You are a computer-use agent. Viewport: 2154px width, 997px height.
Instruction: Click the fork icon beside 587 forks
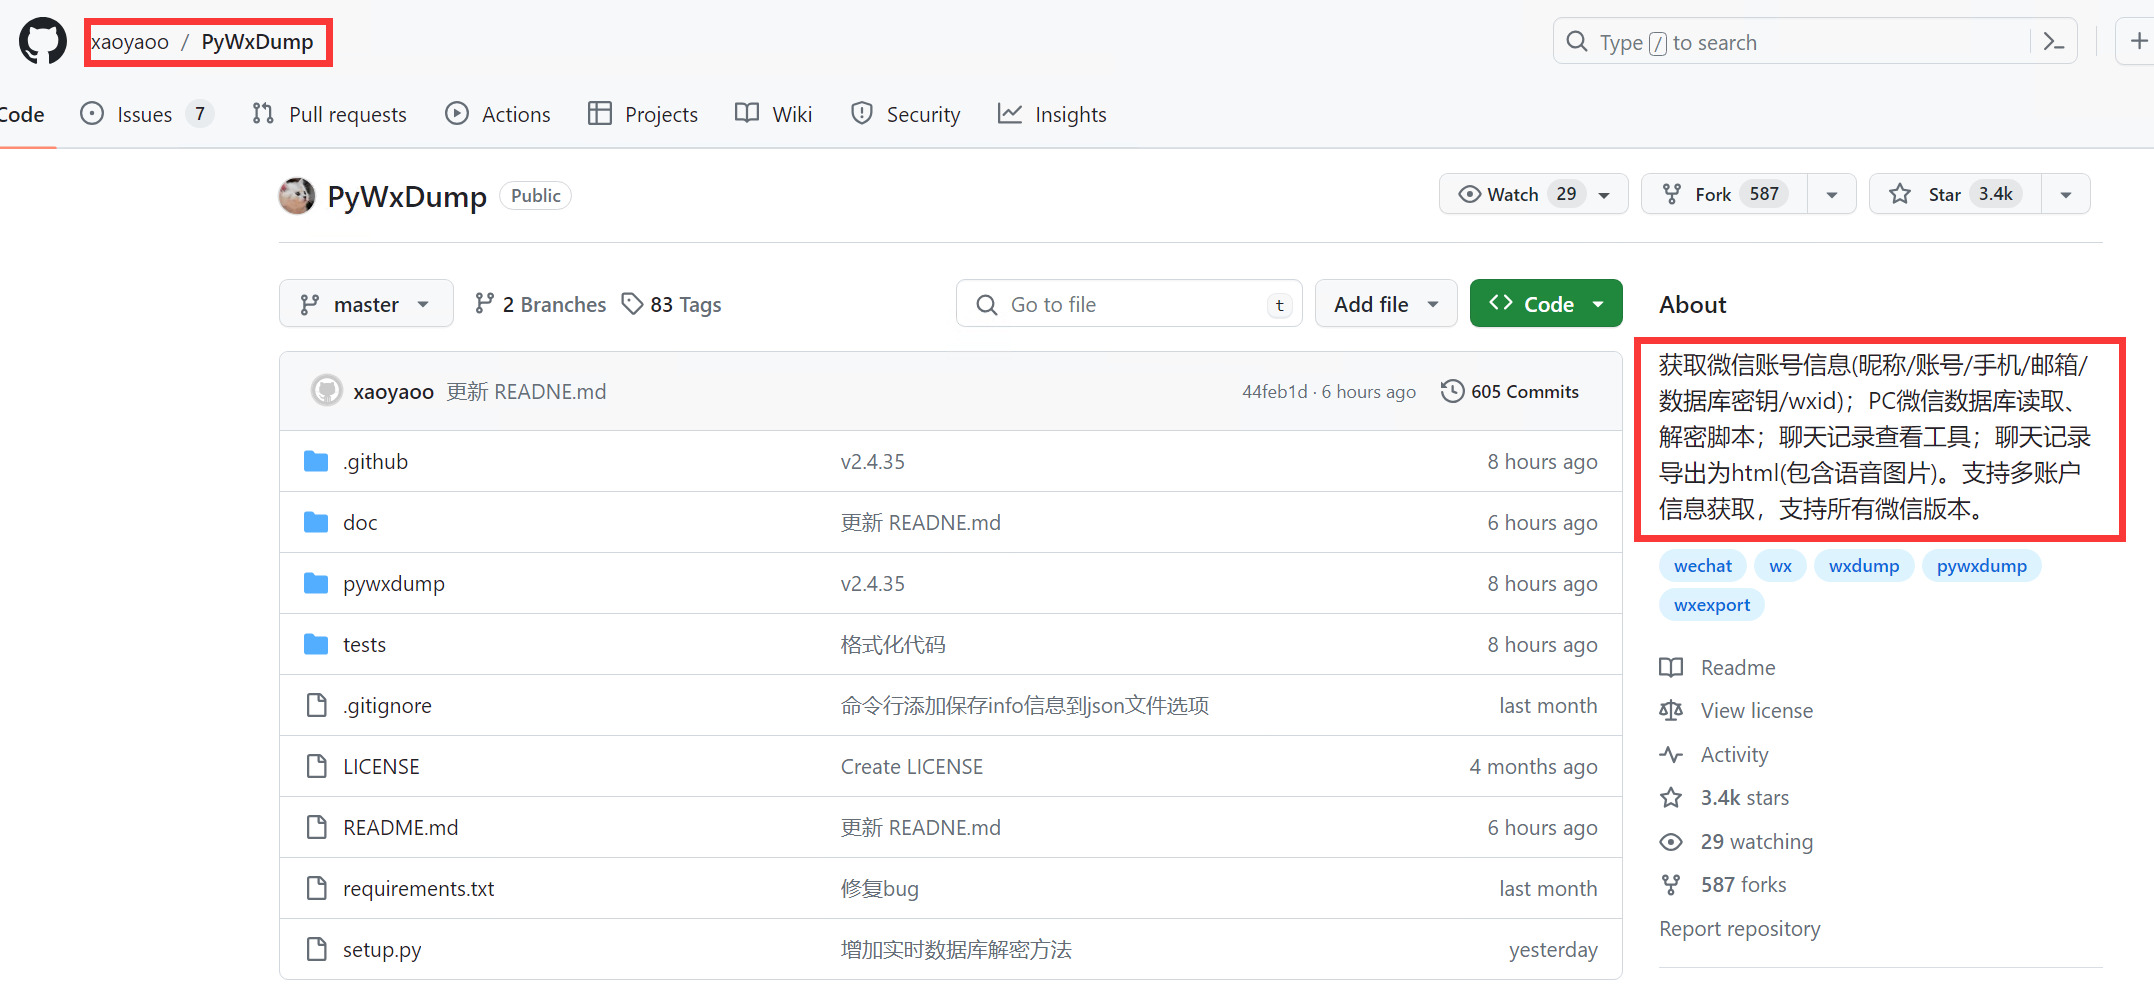1671,884
